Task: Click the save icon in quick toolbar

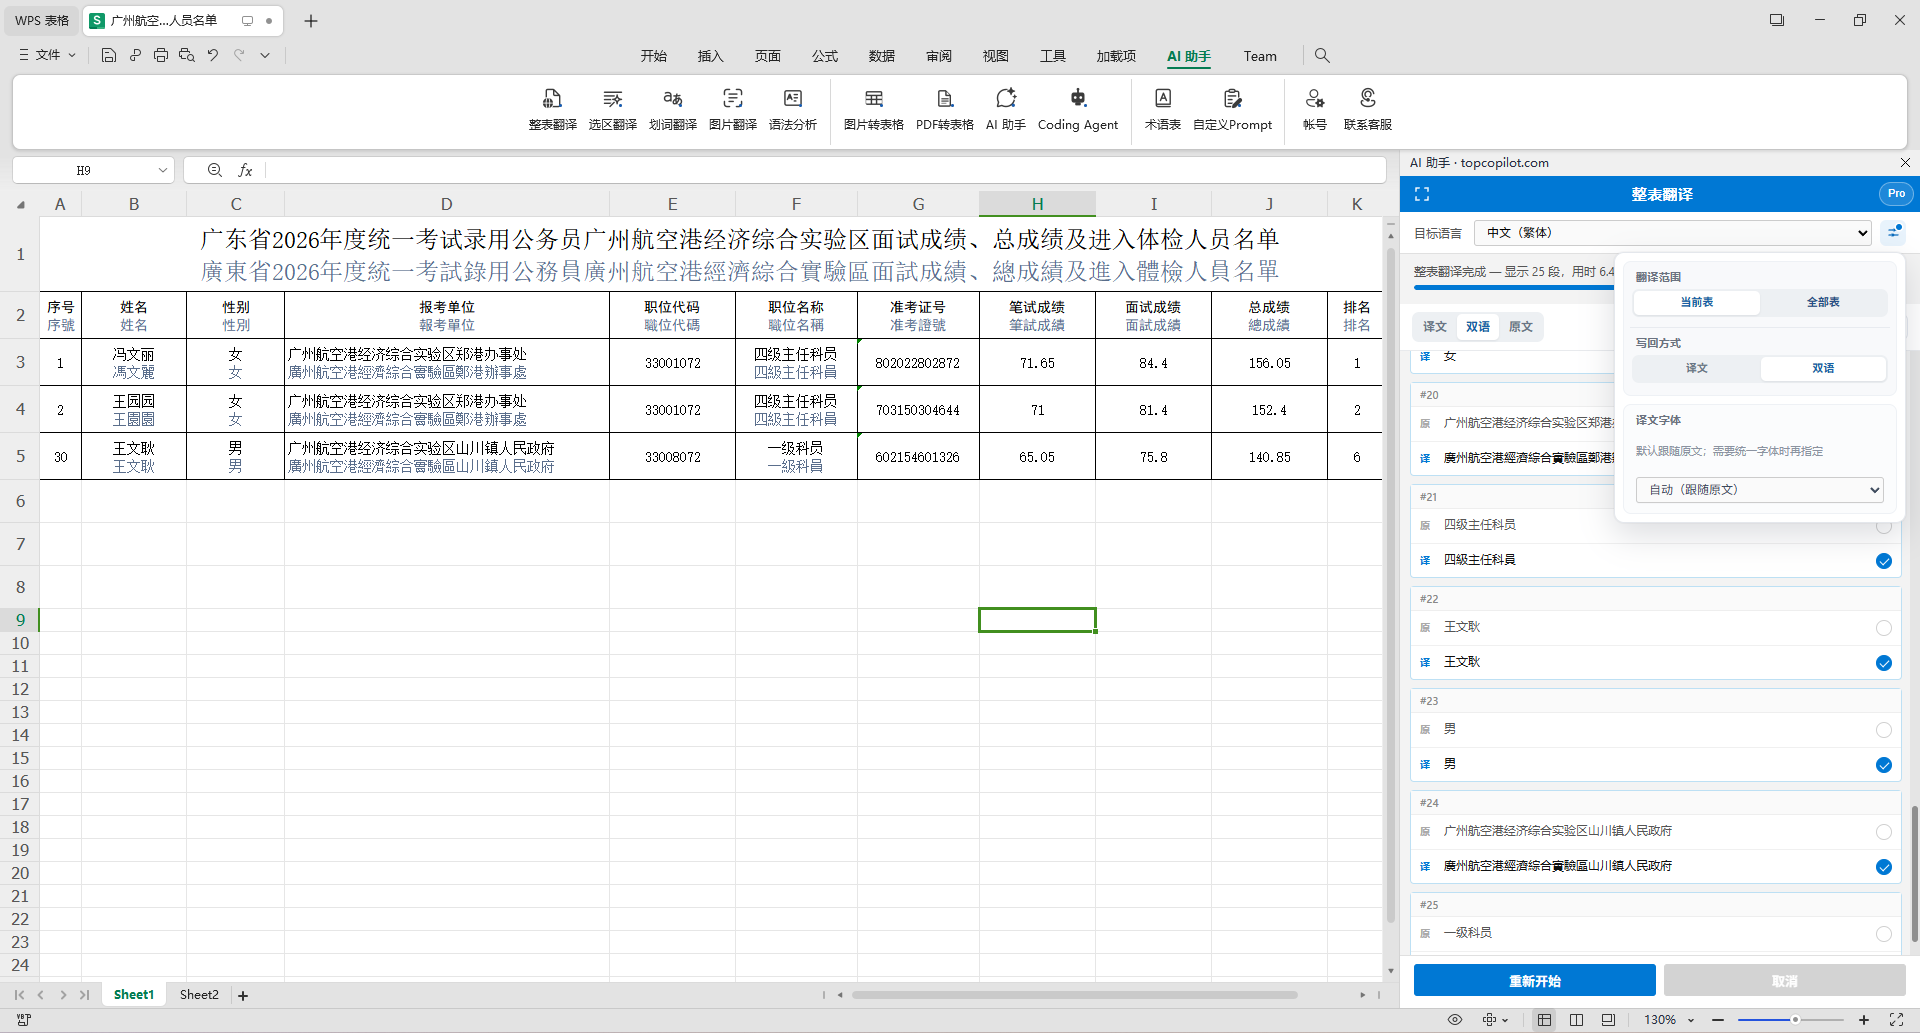Action: pyautogui.click(x=109, y=55)
